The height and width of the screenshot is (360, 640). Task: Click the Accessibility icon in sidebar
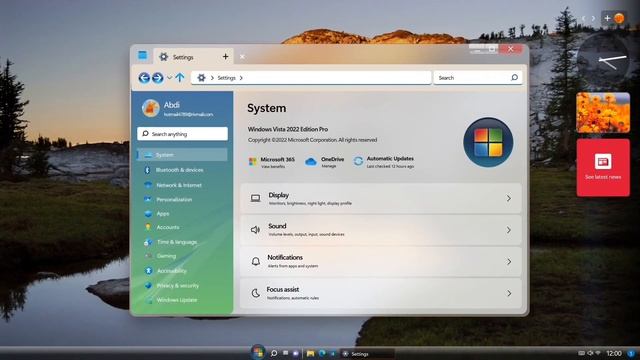point(149,271)
